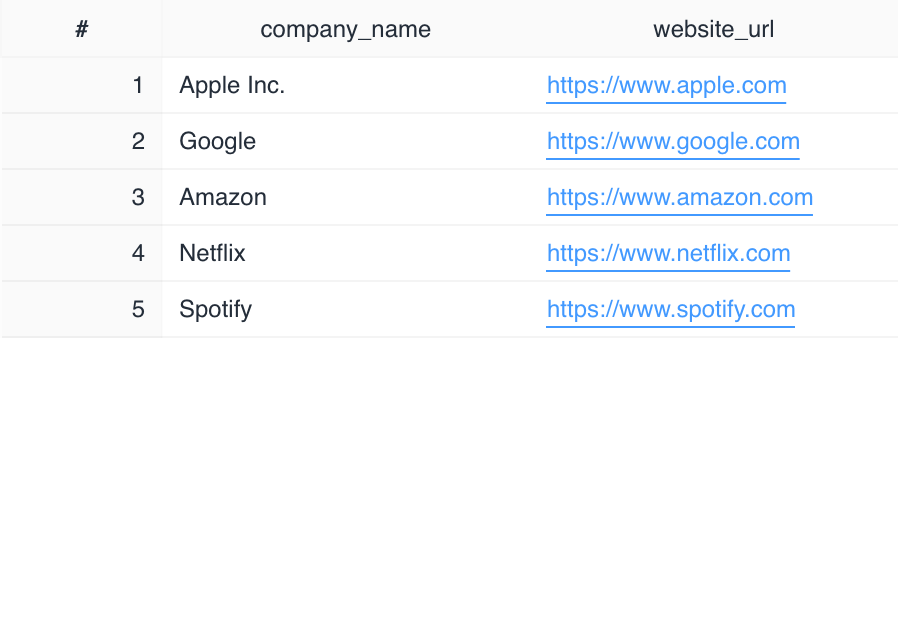Click the company_name column header

[x=345, y=29]
